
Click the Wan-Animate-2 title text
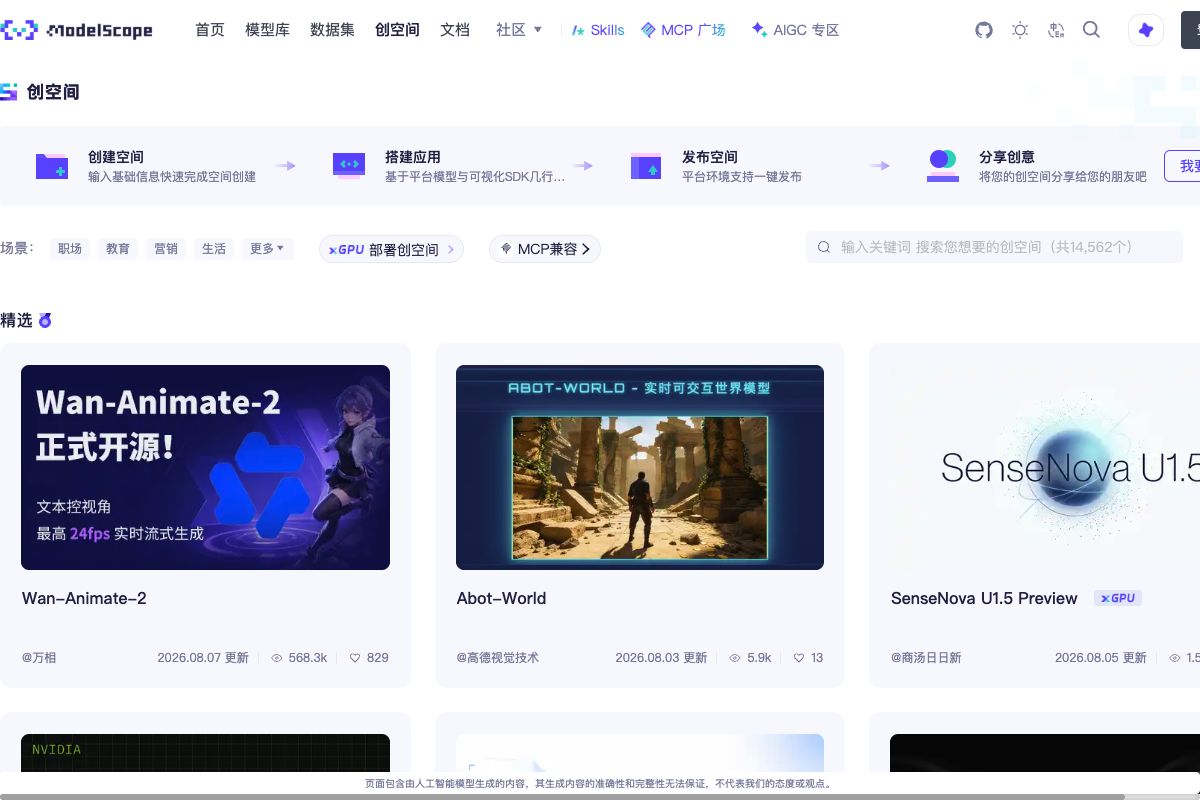pos(84,598)
